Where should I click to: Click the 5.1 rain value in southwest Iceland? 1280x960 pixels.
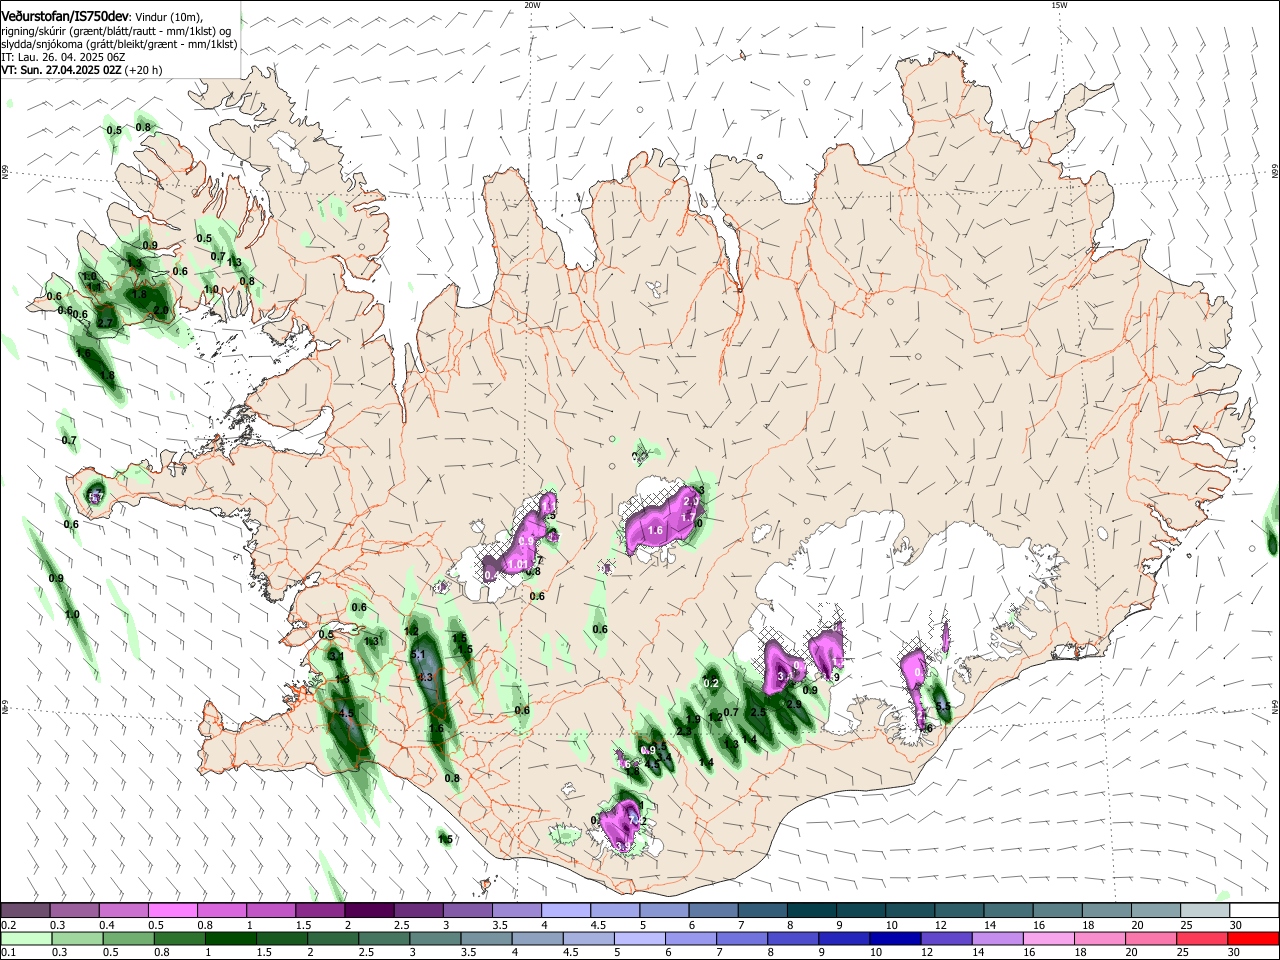click(x=418, y=655)
